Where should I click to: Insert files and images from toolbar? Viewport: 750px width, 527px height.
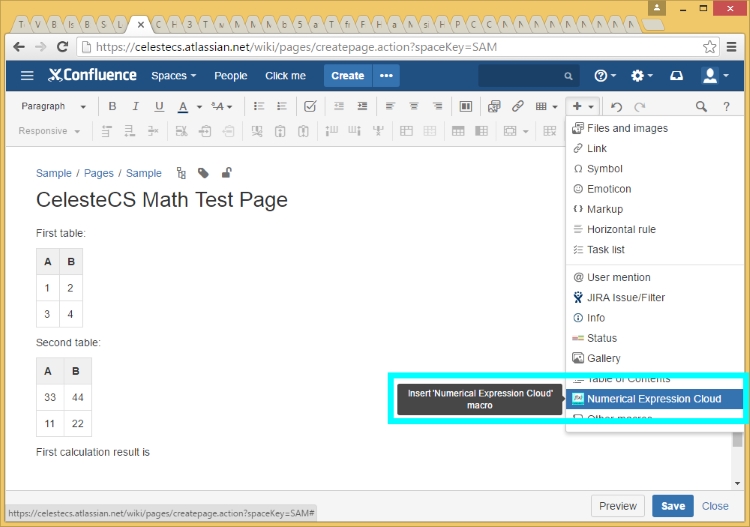click(494, 106)
